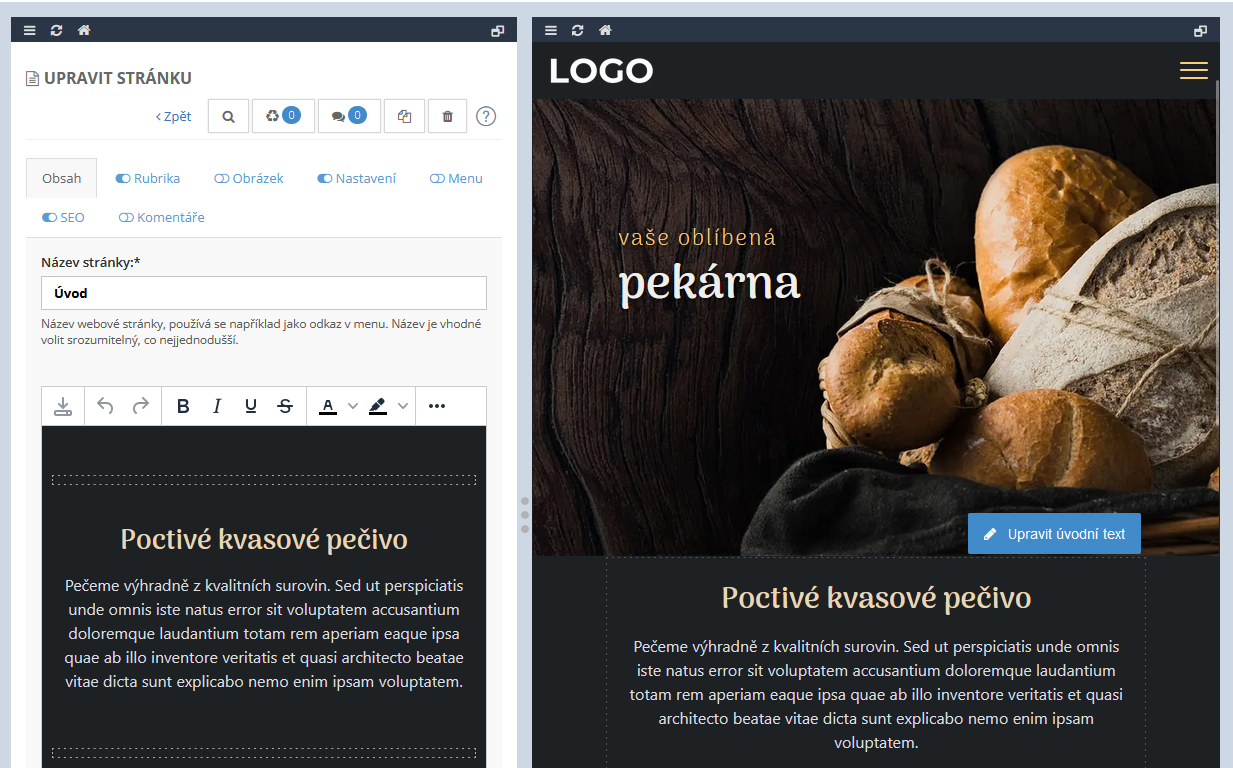This screenshot has width=1233, height=768.
Task: Toggle the Obrázek switch tab
Action: (x=249, y=178)
